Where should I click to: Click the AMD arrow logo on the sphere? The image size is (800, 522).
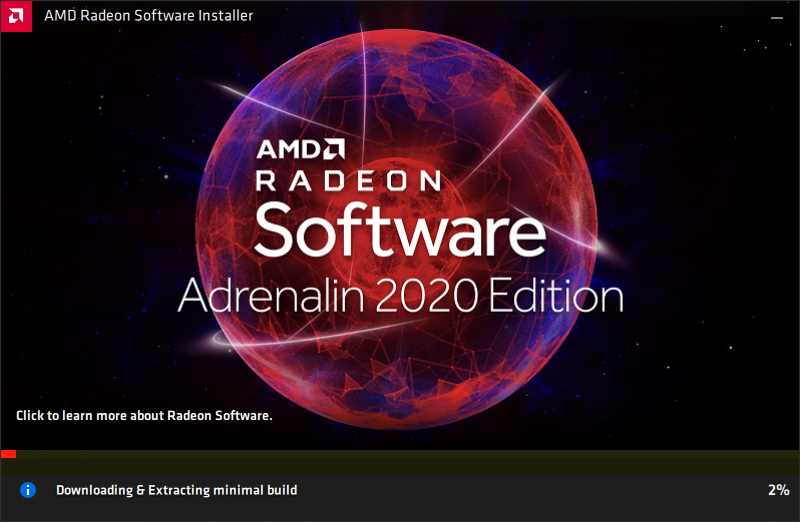(334, 149)
